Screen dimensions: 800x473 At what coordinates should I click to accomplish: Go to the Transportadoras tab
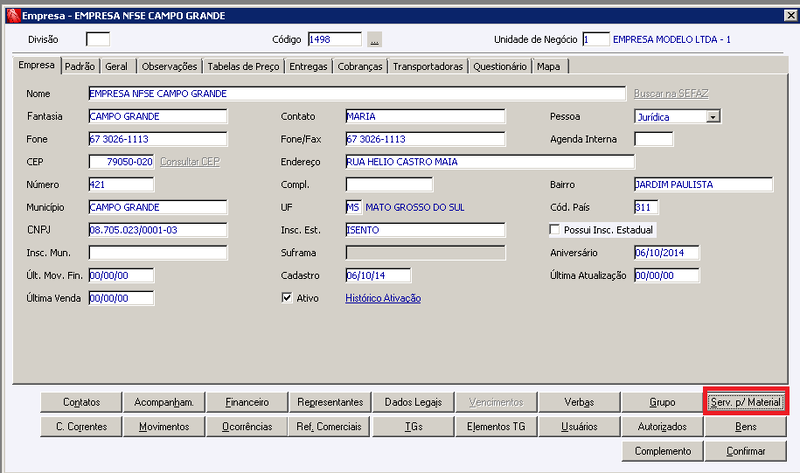(428, 66)
